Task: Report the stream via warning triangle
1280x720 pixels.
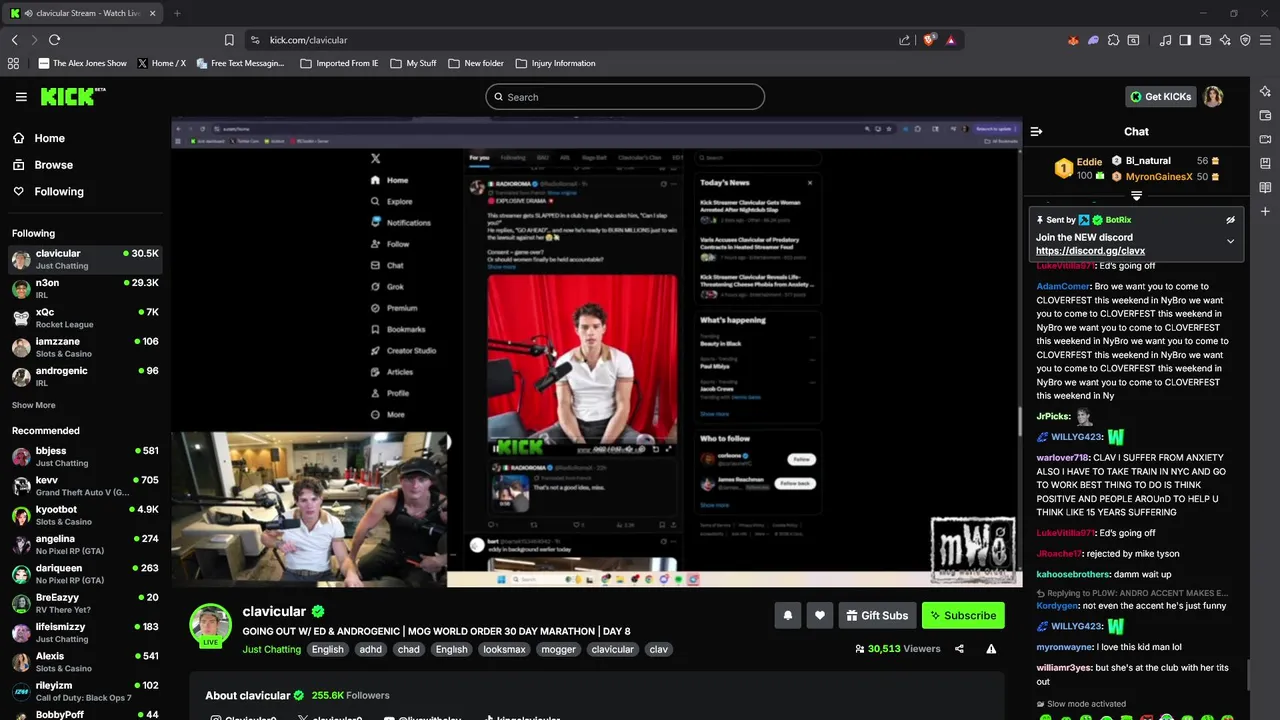Action: tap(991, 649)
